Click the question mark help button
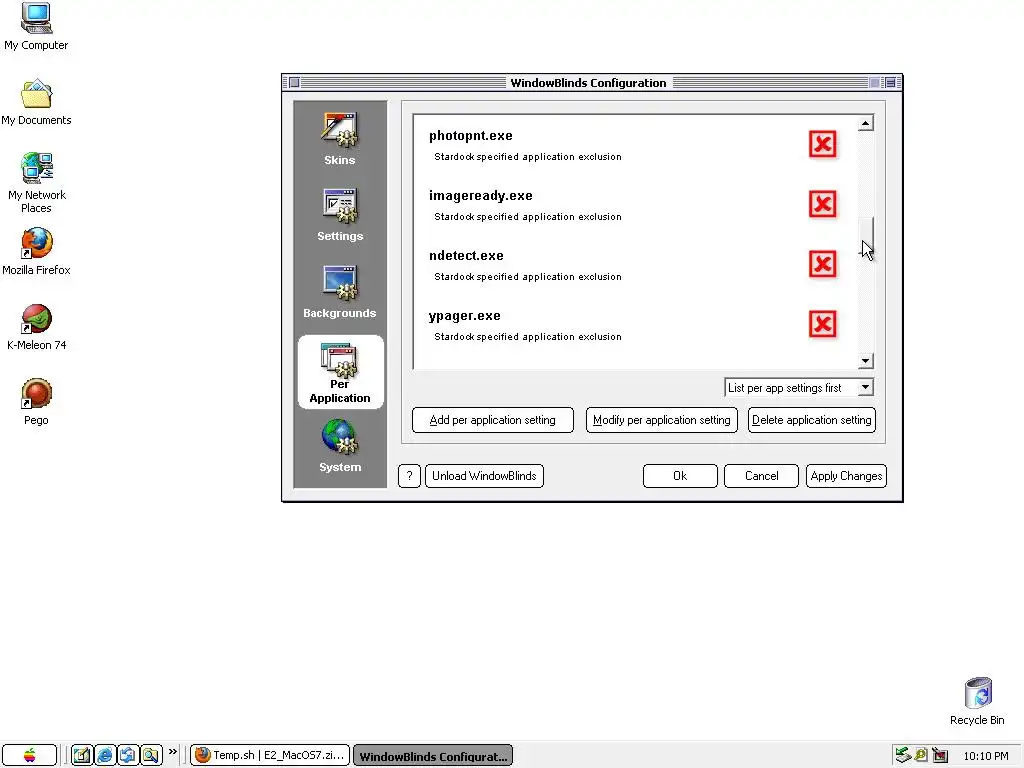This screenshot has width=1024, height=768. click(409, 475)
